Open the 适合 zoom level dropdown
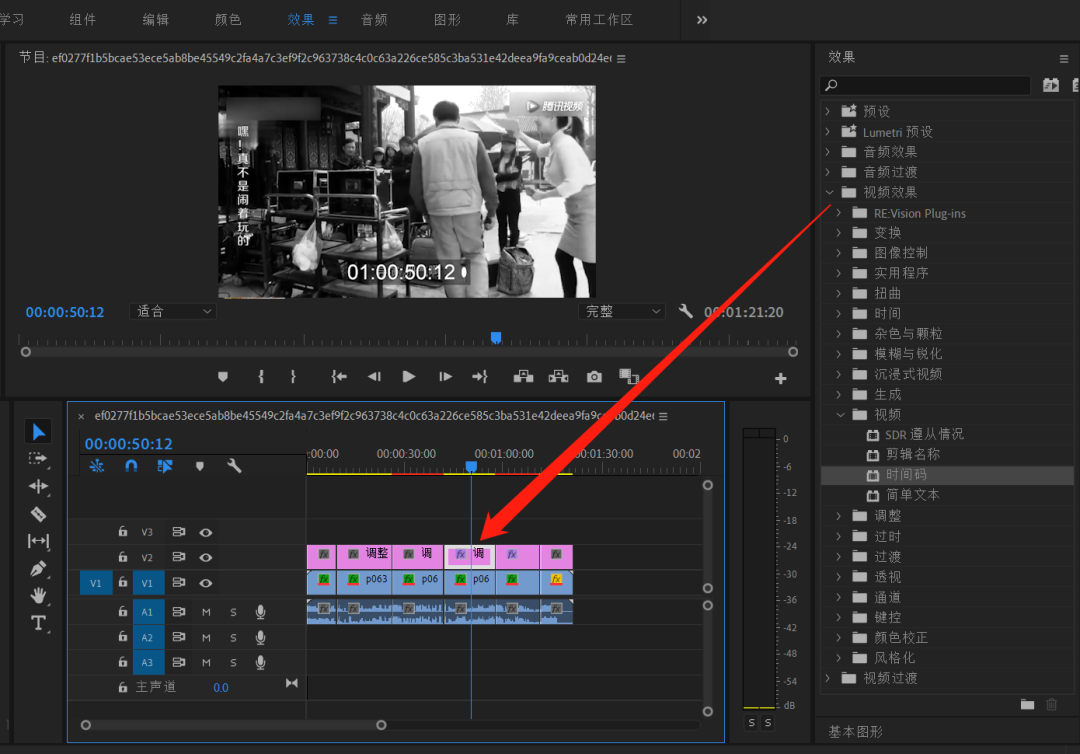The height and width of the screenshot is (754, 1080). [174, 312]
